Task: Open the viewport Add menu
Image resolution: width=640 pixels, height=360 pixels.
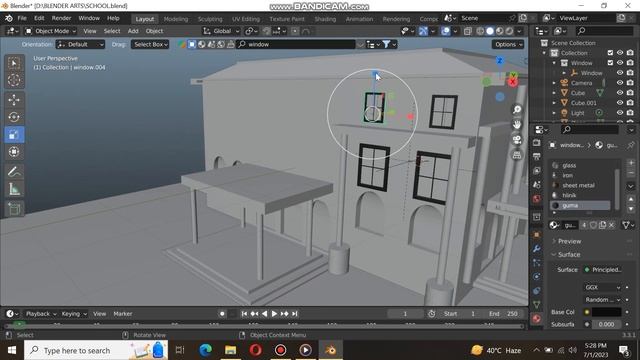Action: point(133,31)
